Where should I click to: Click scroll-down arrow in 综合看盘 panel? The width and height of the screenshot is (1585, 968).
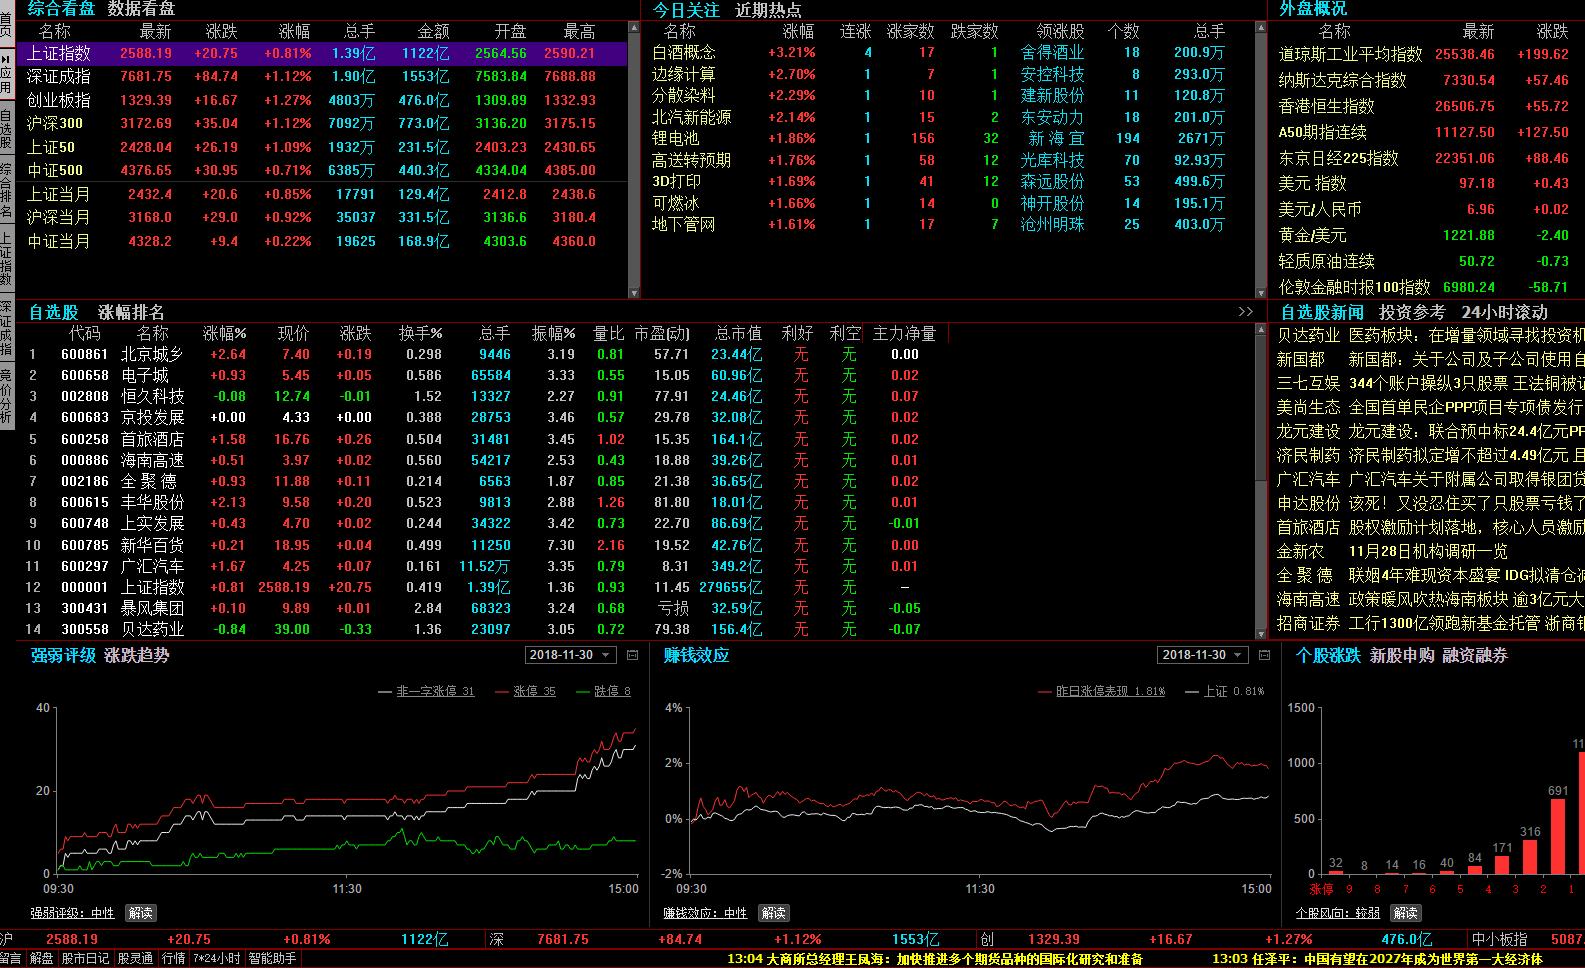tap(633, 292)
